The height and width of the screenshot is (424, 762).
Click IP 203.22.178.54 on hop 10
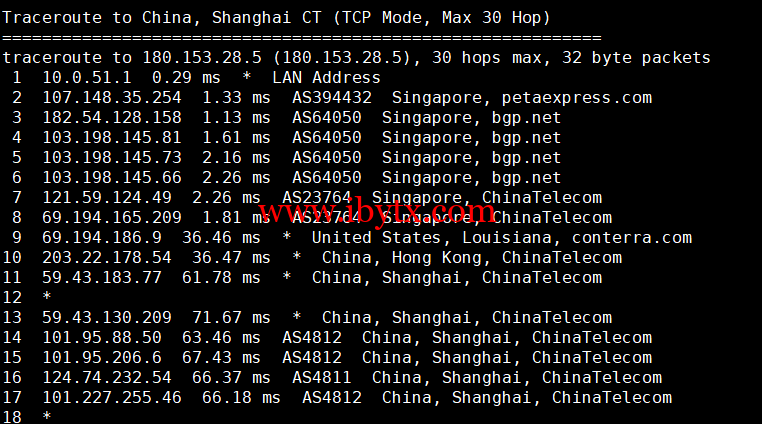[107, 257]
